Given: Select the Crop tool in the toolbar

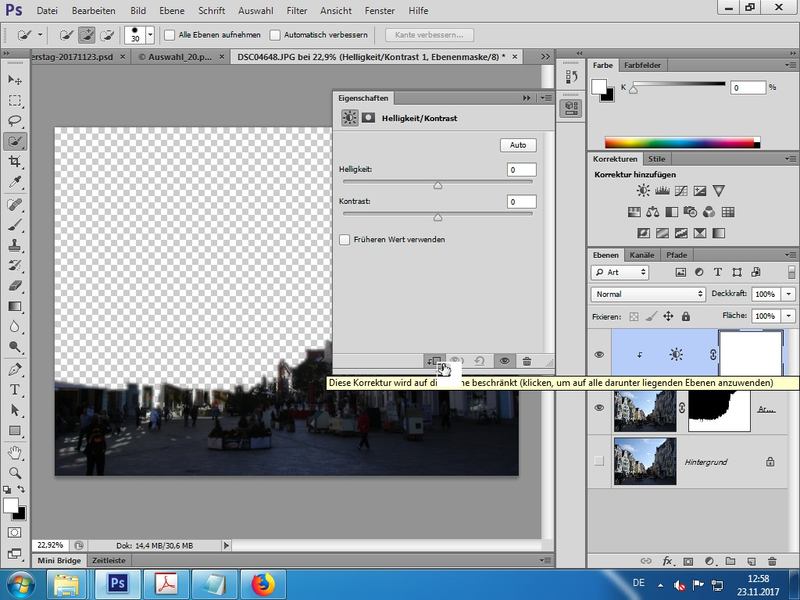Looking at the screenshot, I should coord(15,161).
